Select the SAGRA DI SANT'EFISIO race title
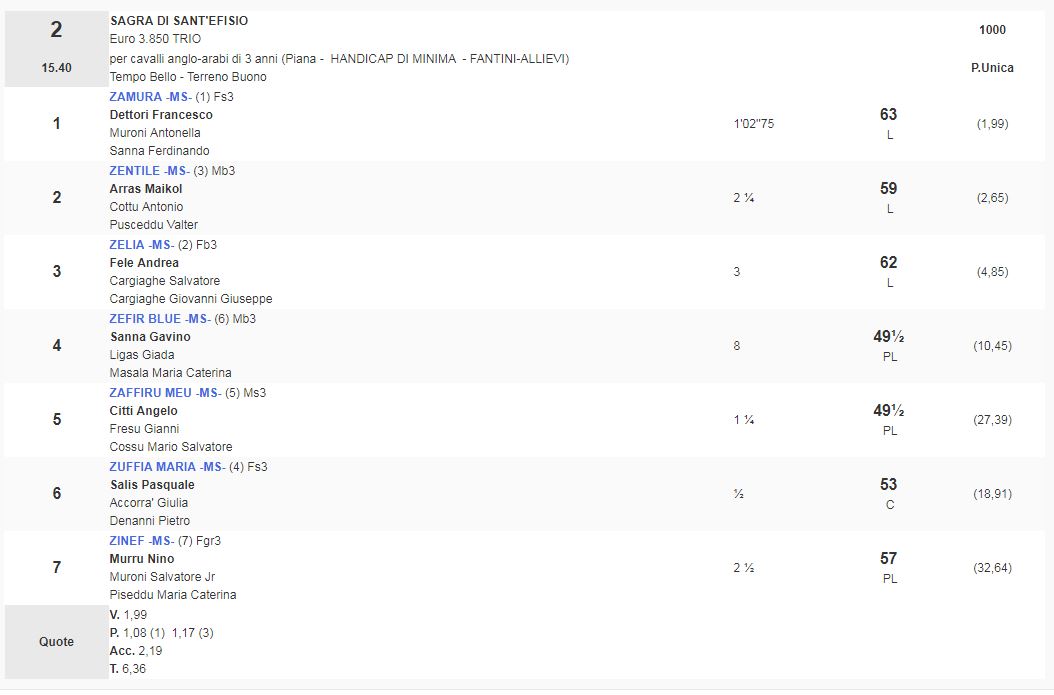This screenshot has width=1054, height=695. (x=179, y=21)
